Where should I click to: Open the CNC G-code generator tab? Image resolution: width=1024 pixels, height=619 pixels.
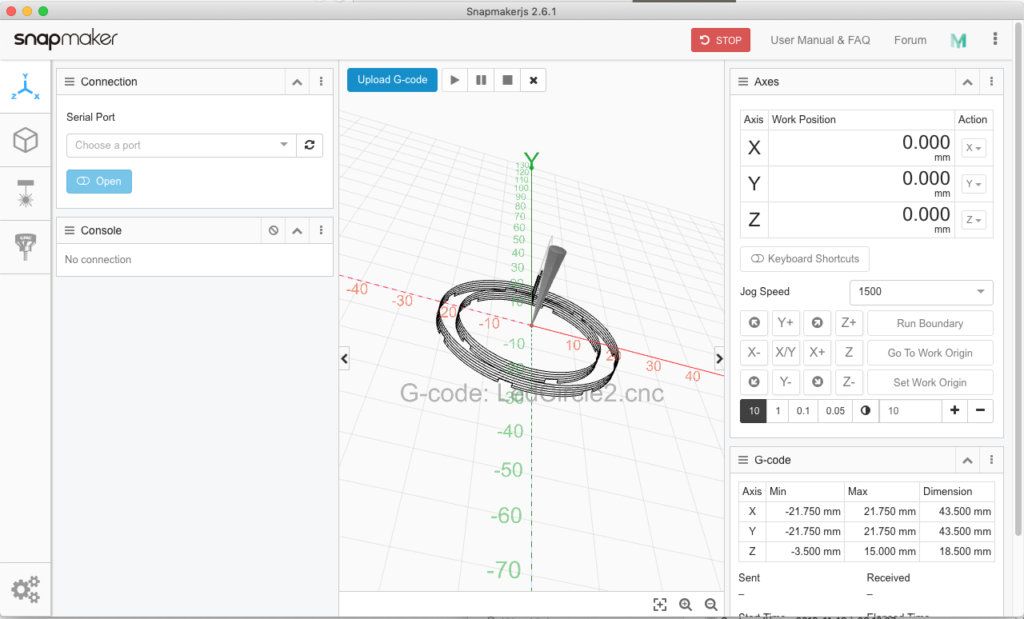(25, 247)
